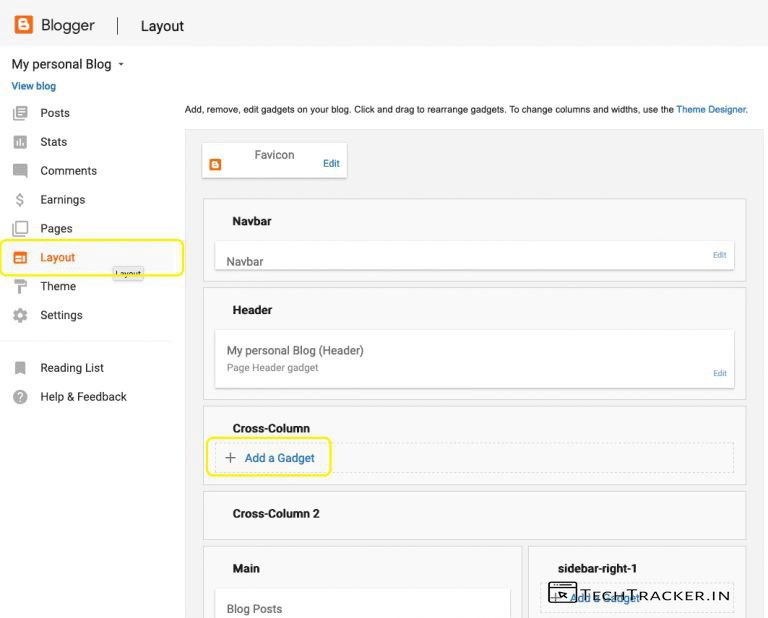Select Layout in the sidebar menu
This screenshot has width=768, height=618.
pyautogui.click(x=57, y=257)
